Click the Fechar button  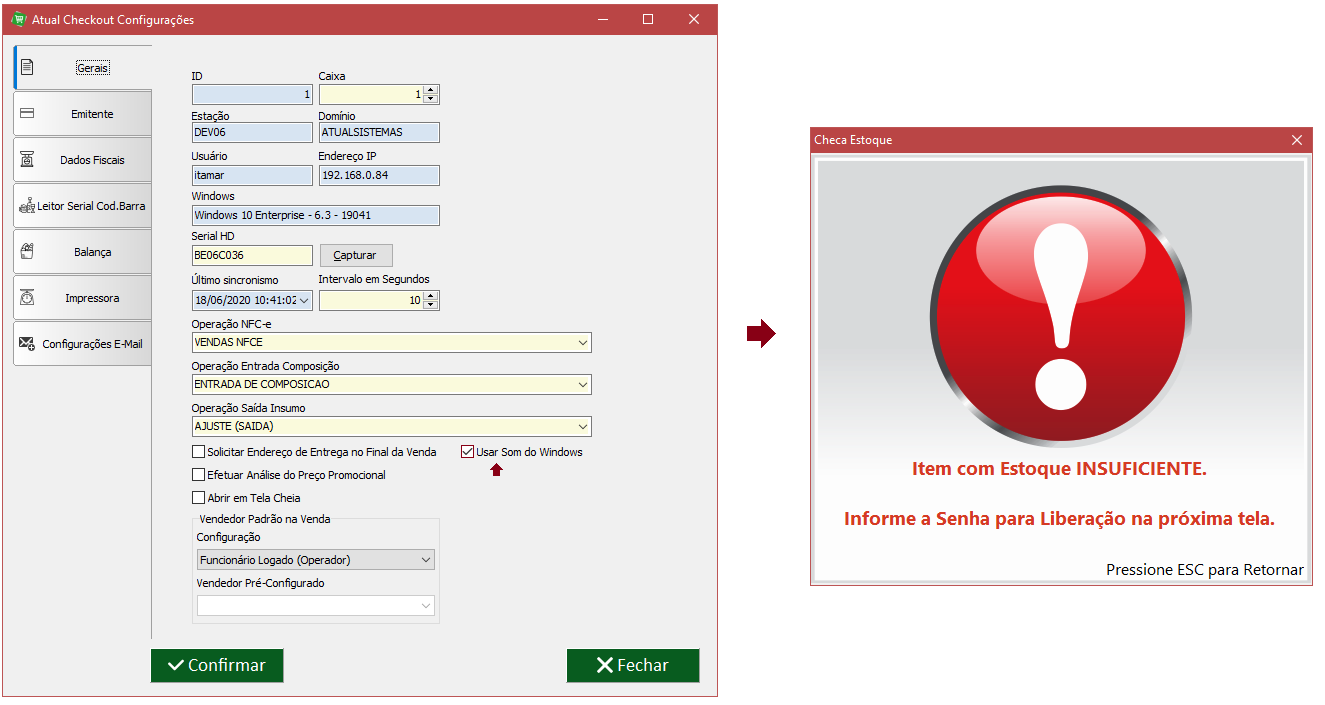[x=633, y=666]
